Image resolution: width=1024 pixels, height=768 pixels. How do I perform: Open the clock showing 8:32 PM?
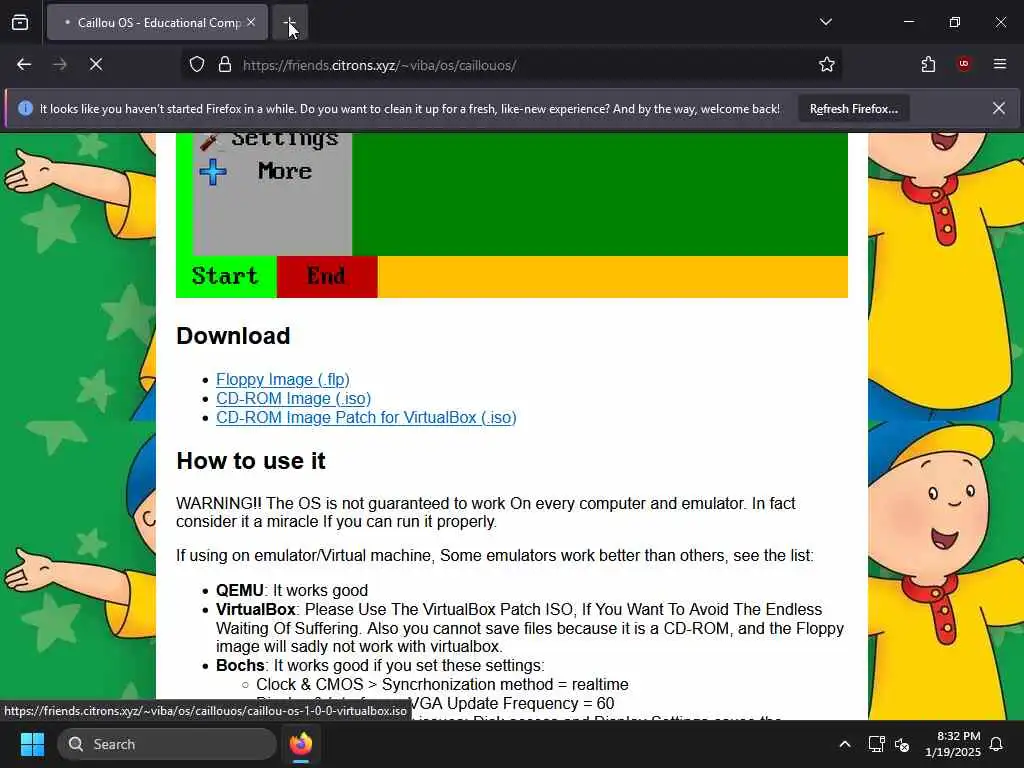coord(953,744)
